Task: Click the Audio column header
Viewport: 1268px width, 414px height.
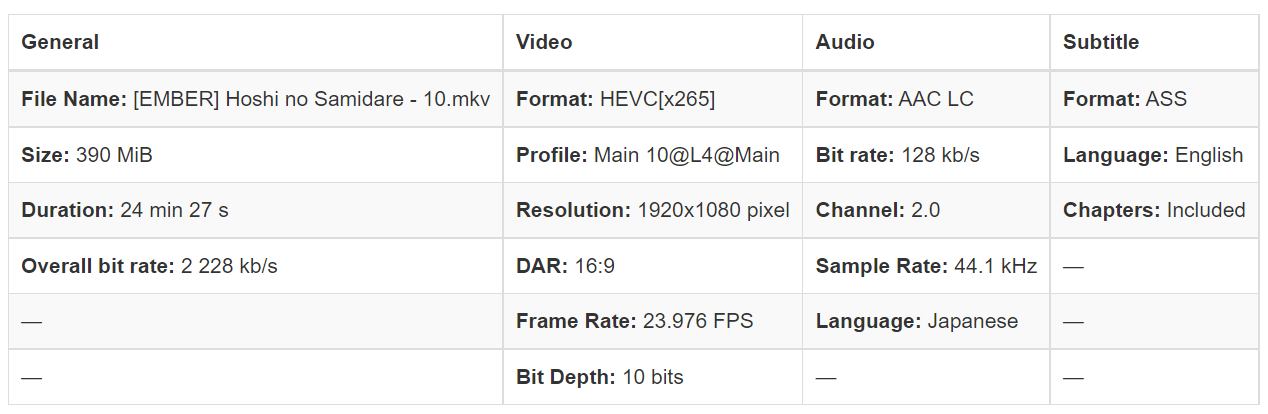Action: pos(845,42)
